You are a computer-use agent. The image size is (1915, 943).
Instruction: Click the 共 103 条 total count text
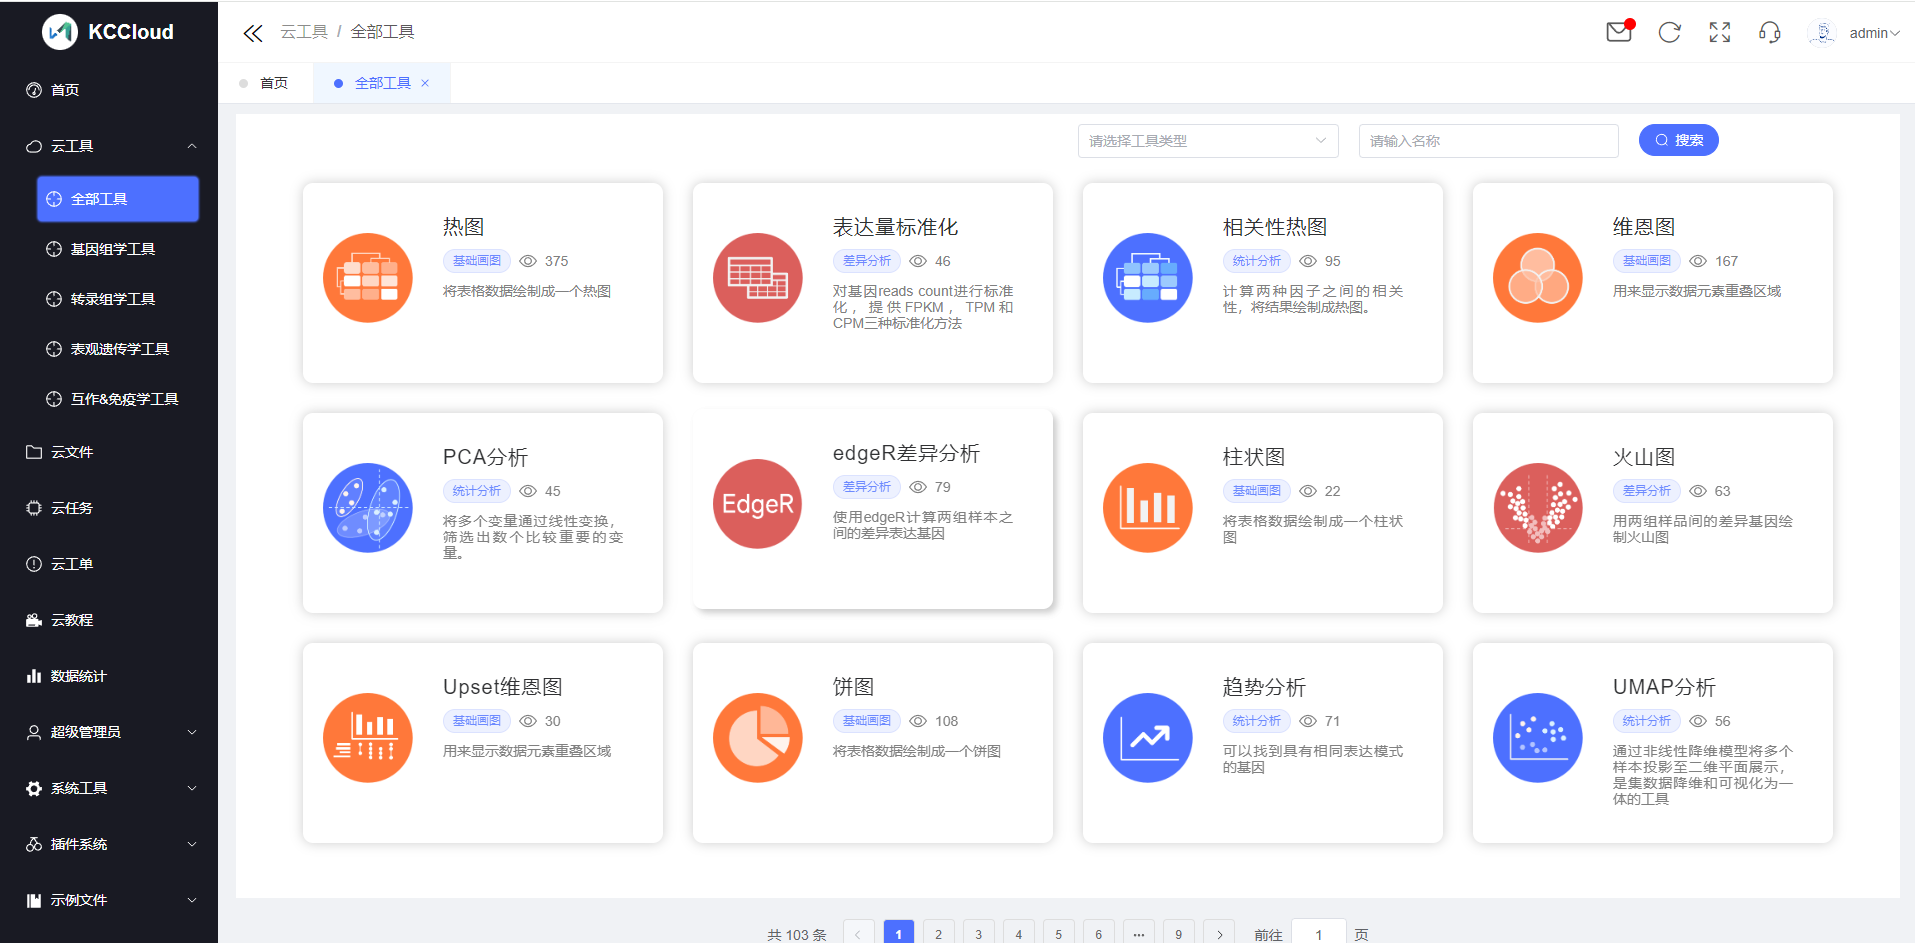tap(796, 935)
